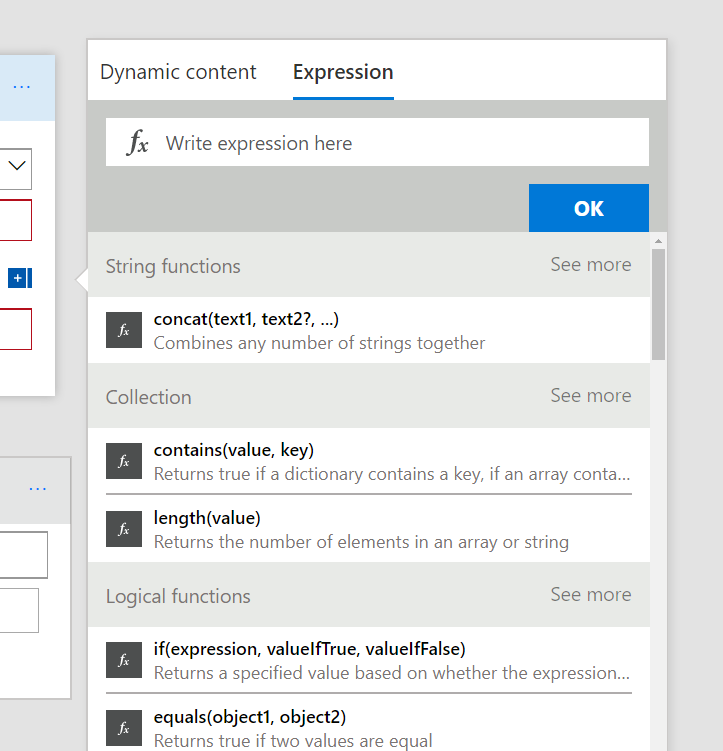Open the top card's ellipsis menu
Image resolution: width=723 pixels, height=751 pixels.
[x=22, y=87]
